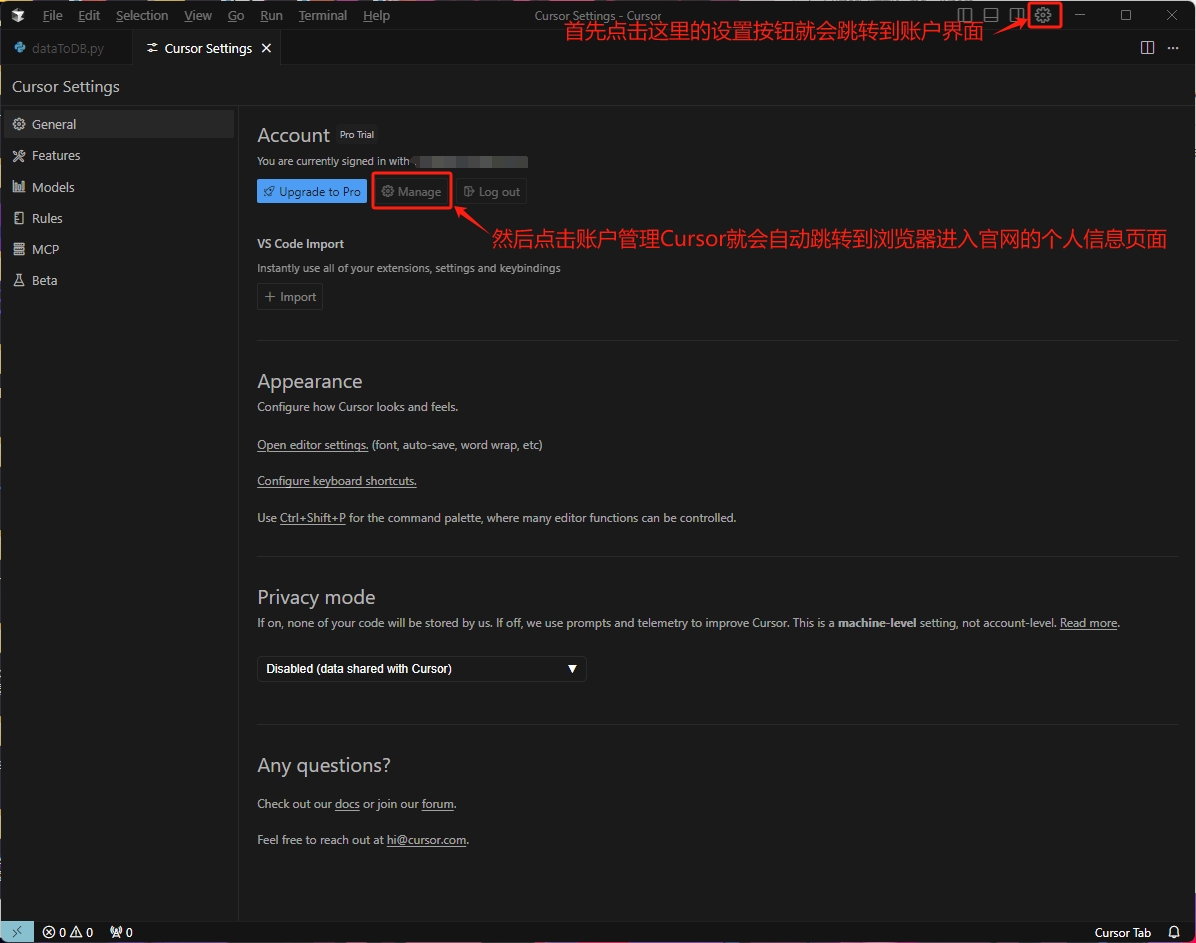The height and width of the screenshot is (943, 1196).
Task: Split the editor right
Action: point(1147,48)
